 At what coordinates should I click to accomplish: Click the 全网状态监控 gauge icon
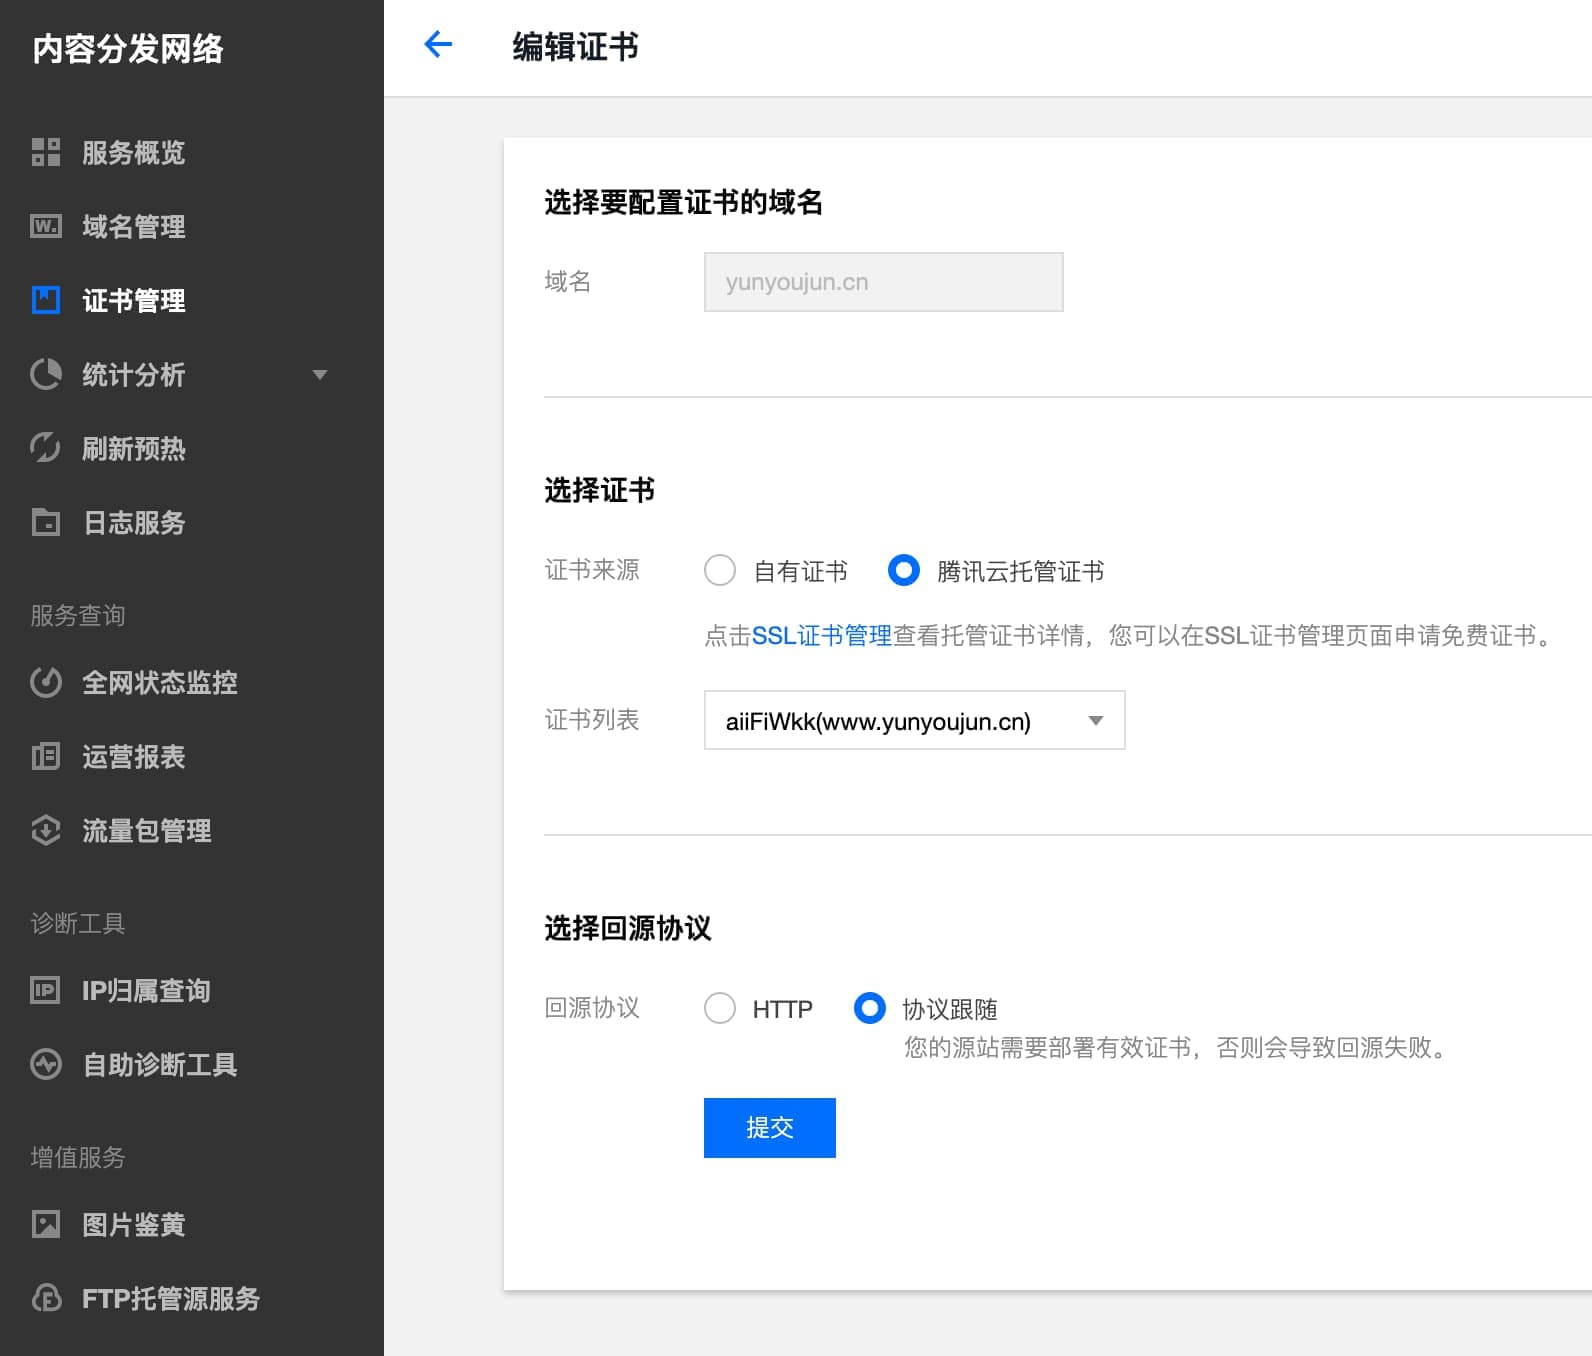click(46, 682)
